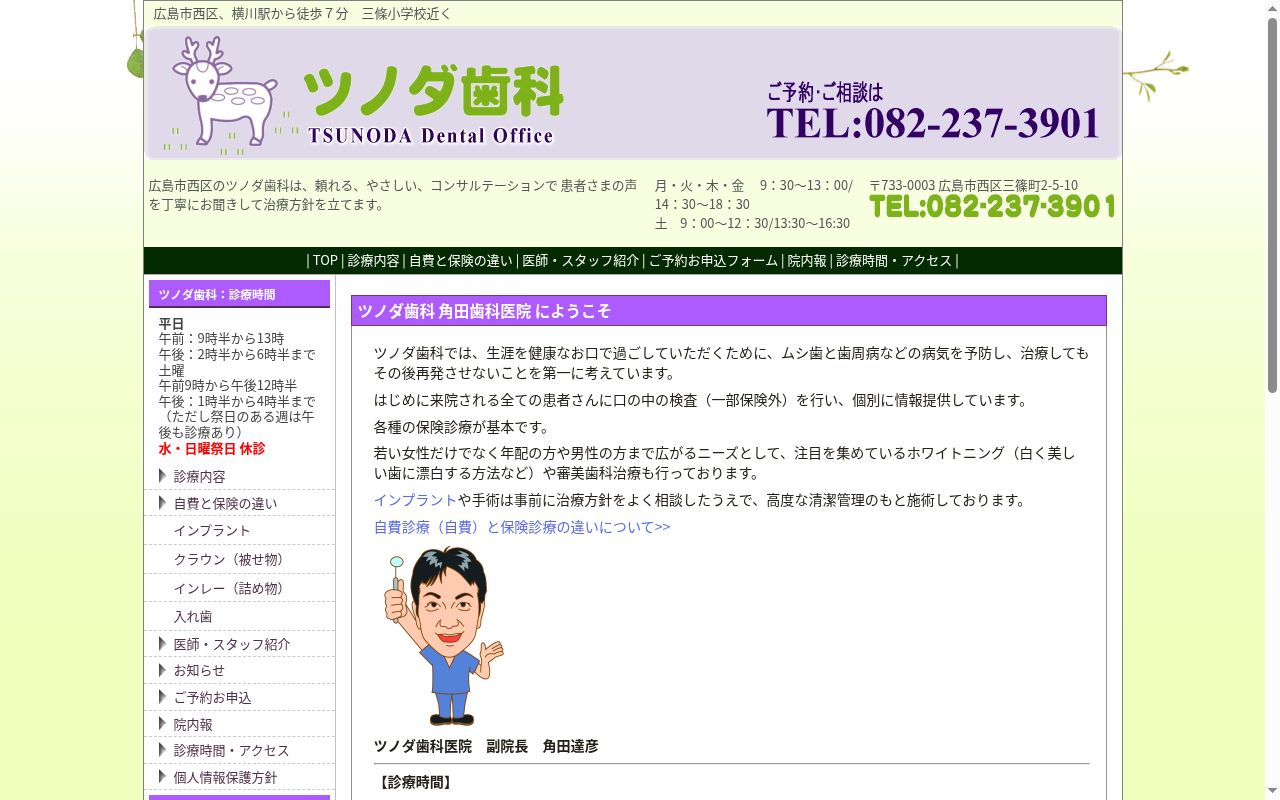Open sidebar link 自費と保険の違い
This screenshot has height=800, width=1280.
click(225, 504)
